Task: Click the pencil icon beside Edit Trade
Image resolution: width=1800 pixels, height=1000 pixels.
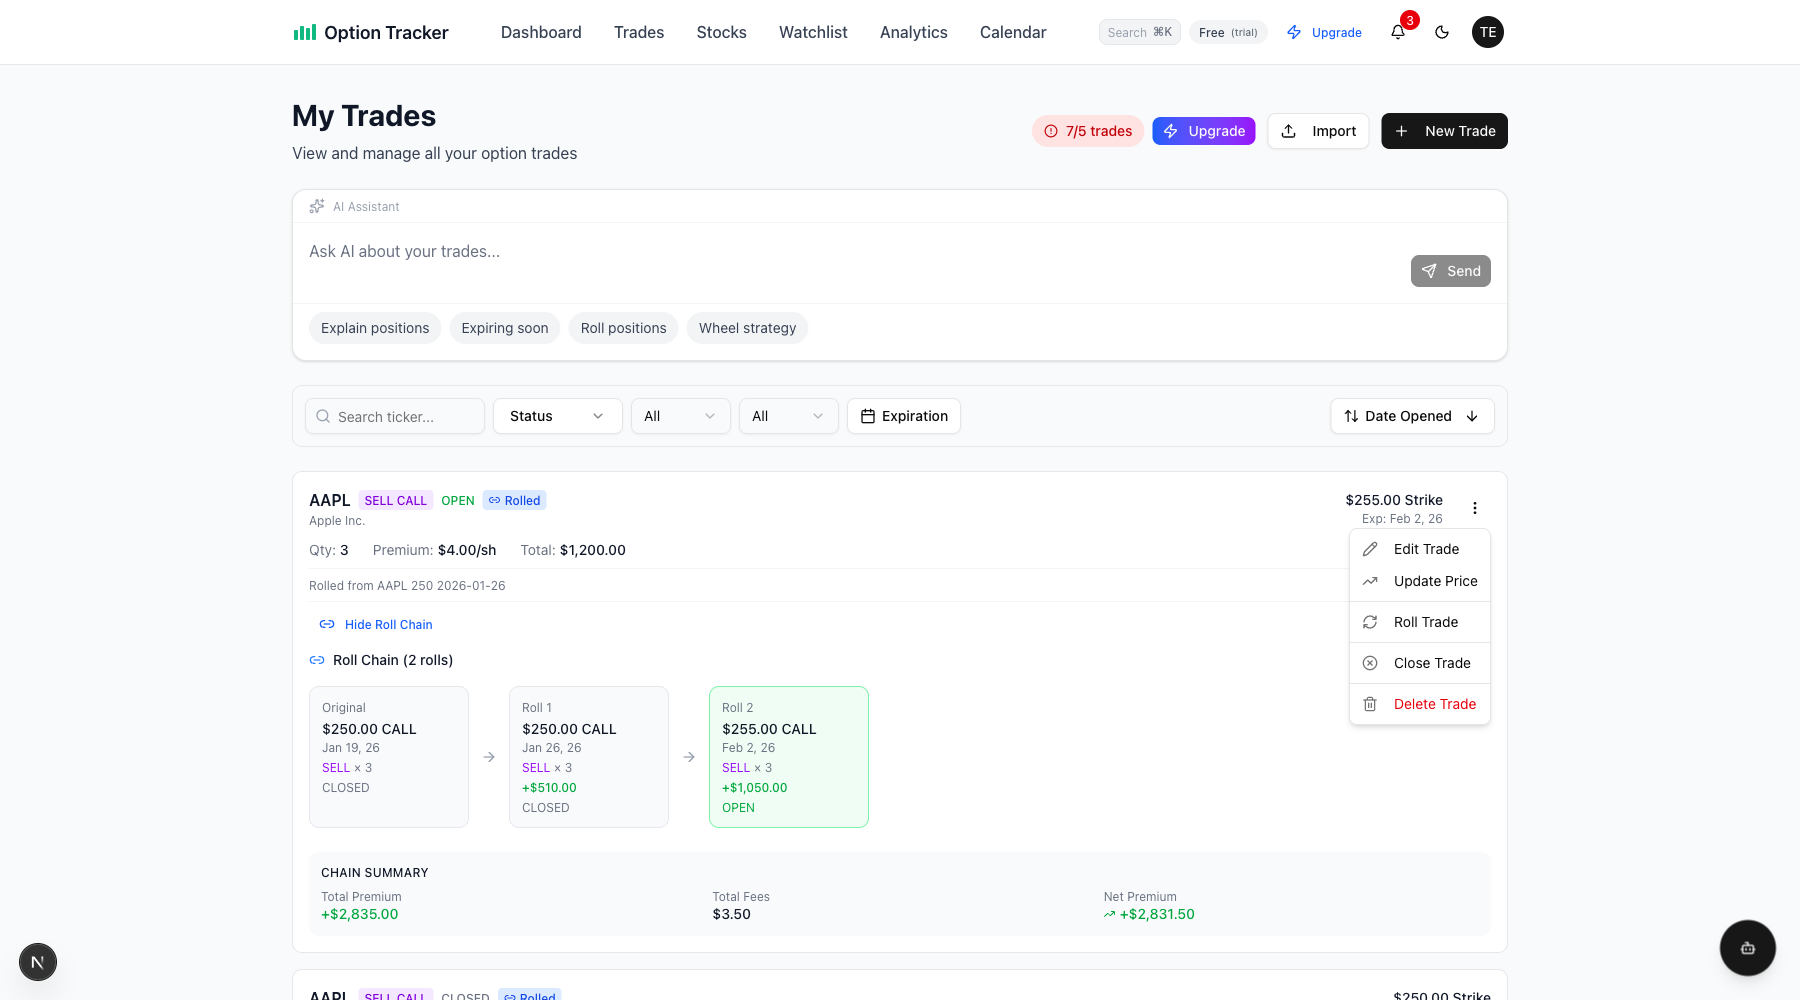Action: (x=1370, y=549)
